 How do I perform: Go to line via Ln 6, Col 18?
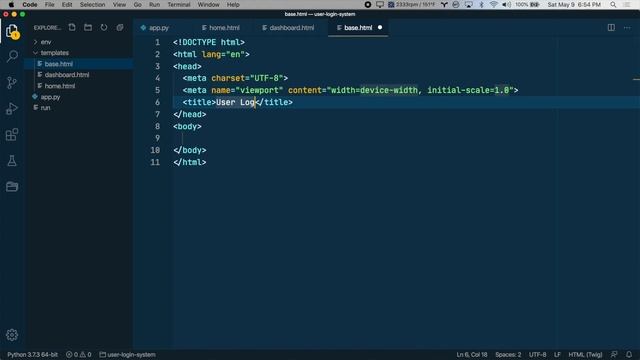tap(472, 354)
